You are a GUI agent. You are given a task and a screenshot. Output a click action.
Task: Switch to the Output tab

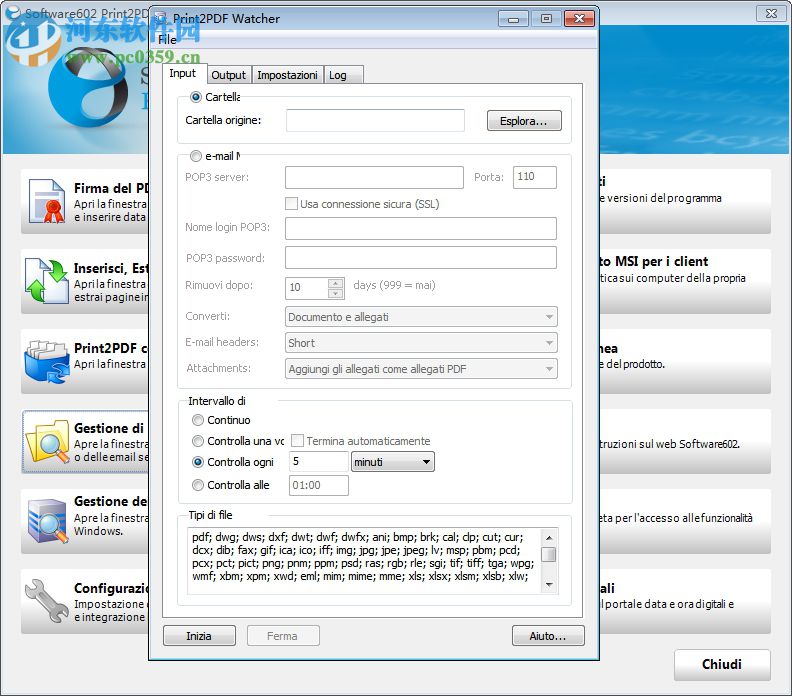(x=228, y=75)
